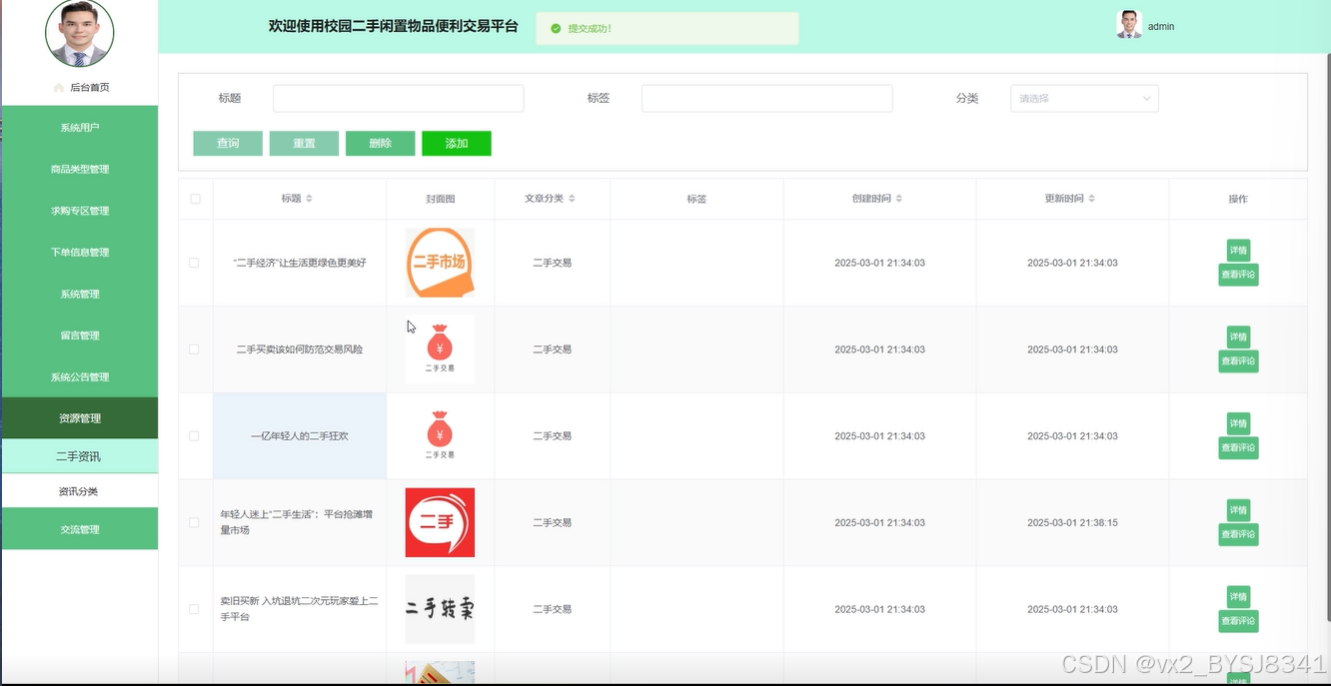Sort by the 标题 column arrows
The image size is (1331, 686).
coord(309,199)
